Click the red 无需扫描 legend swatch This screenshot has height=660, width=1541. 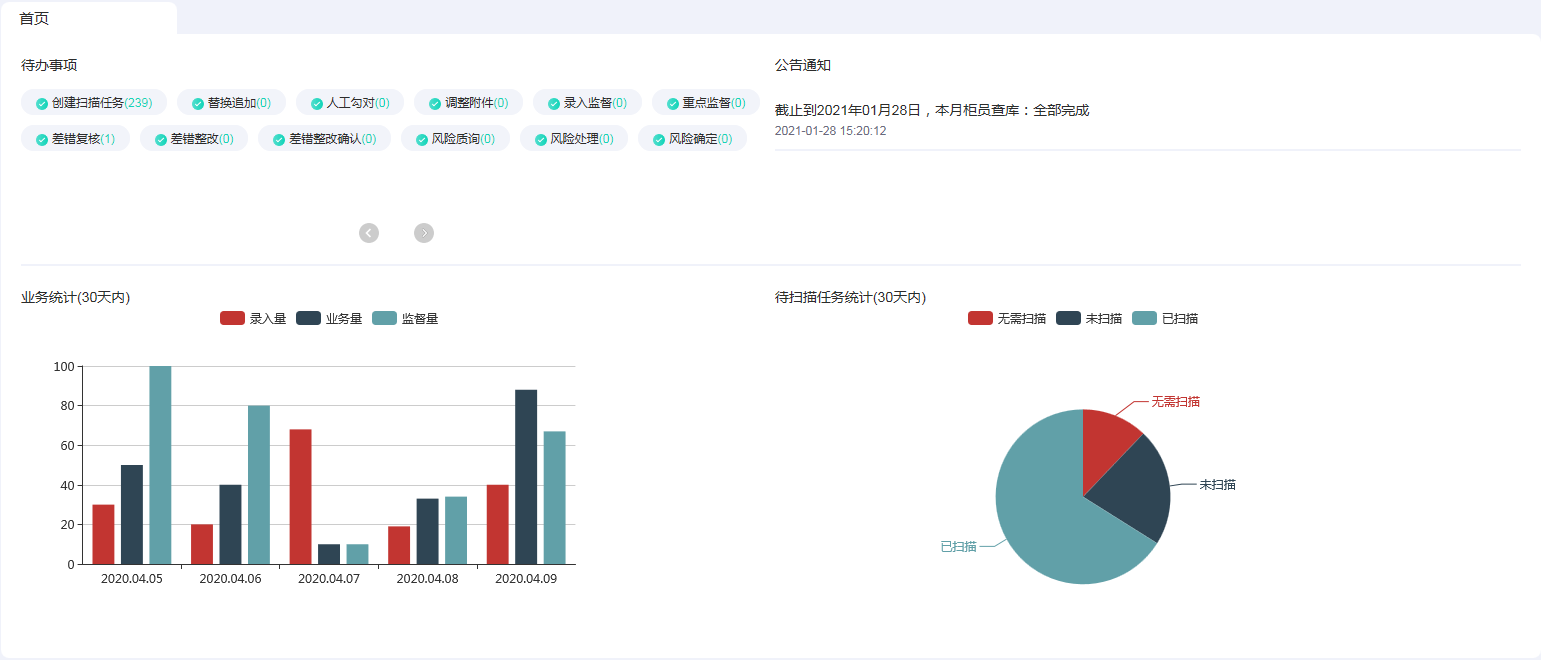coord(980,319)
